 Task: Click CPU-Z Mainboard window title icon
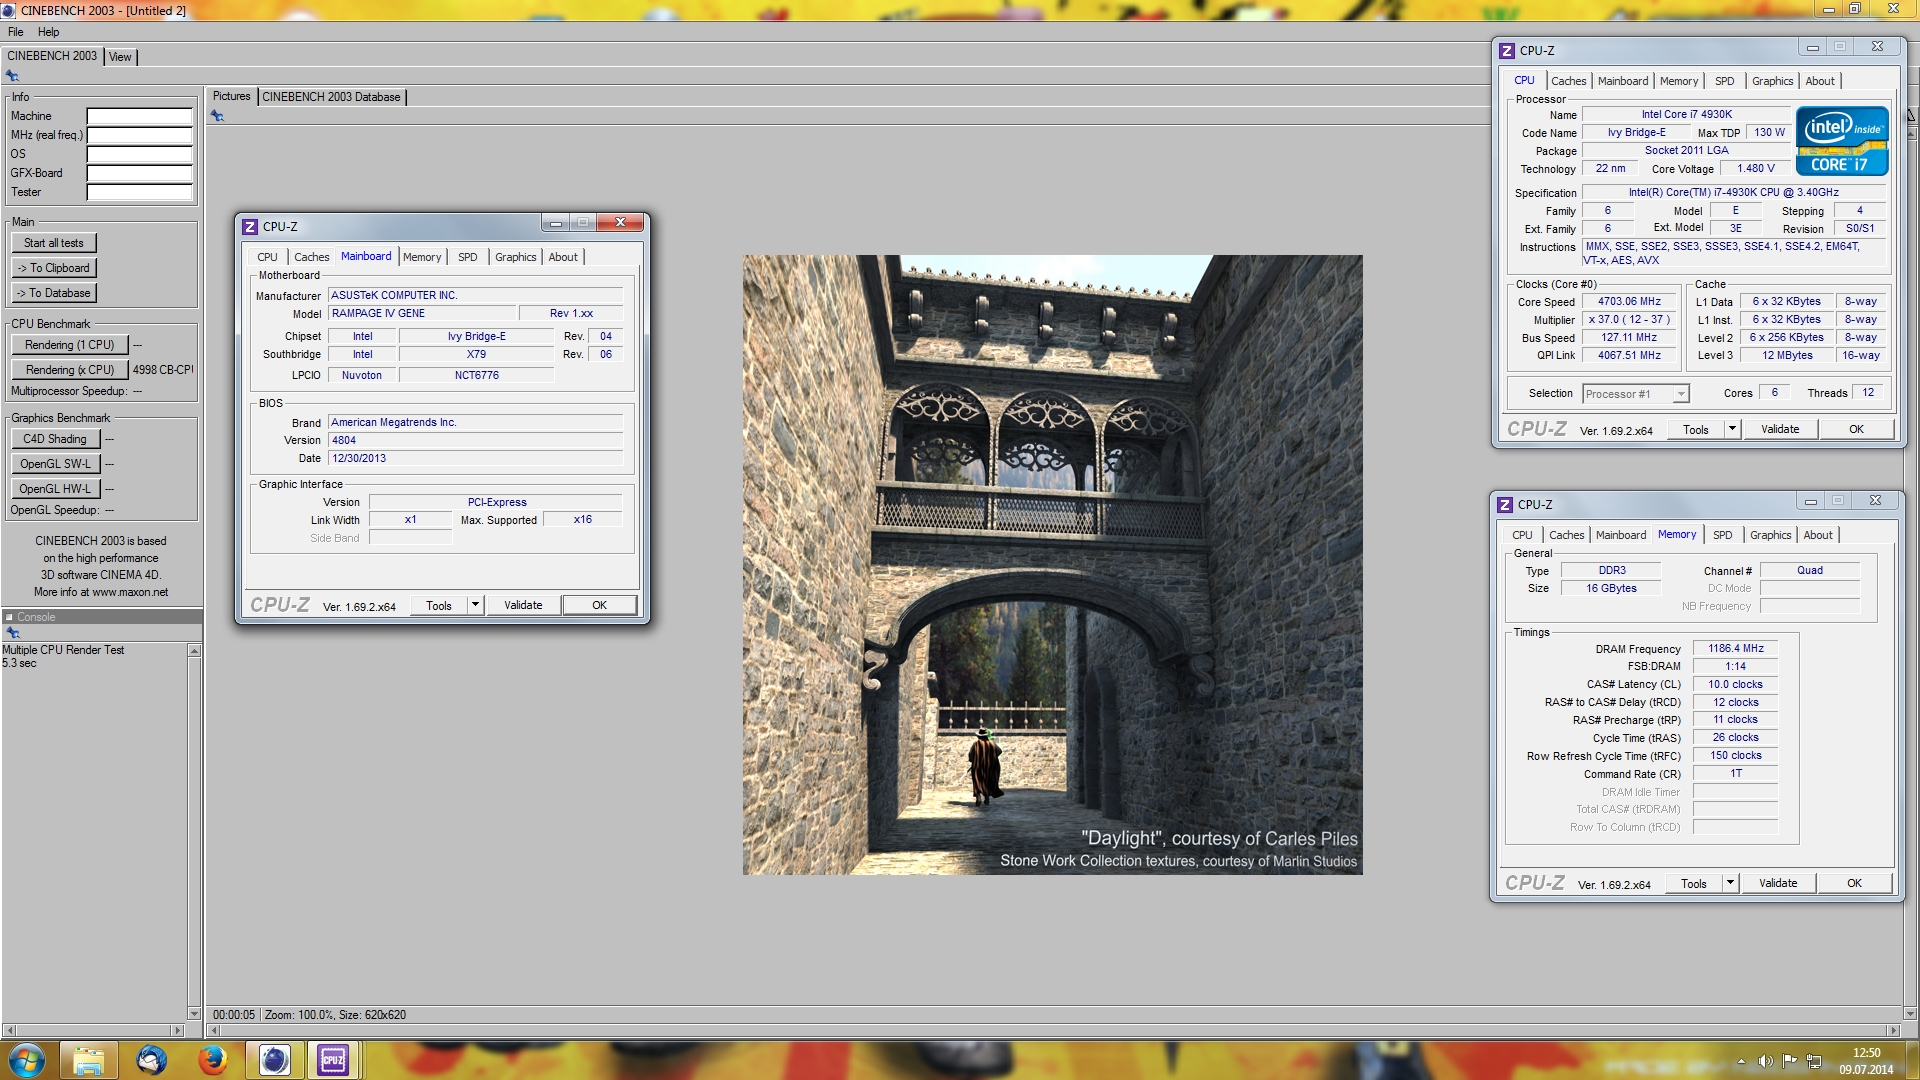tap(250, 227)
